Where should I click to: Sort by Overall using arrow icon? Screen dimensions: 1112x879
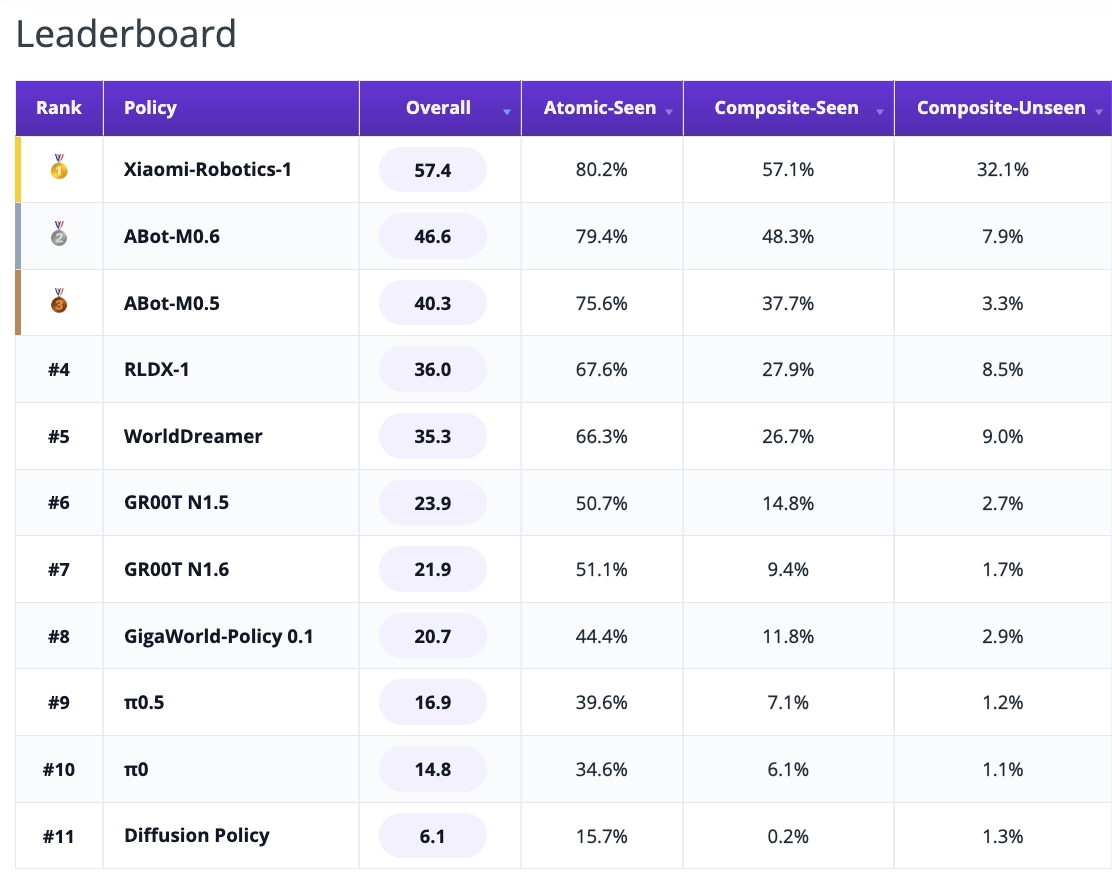pos(506,112)
